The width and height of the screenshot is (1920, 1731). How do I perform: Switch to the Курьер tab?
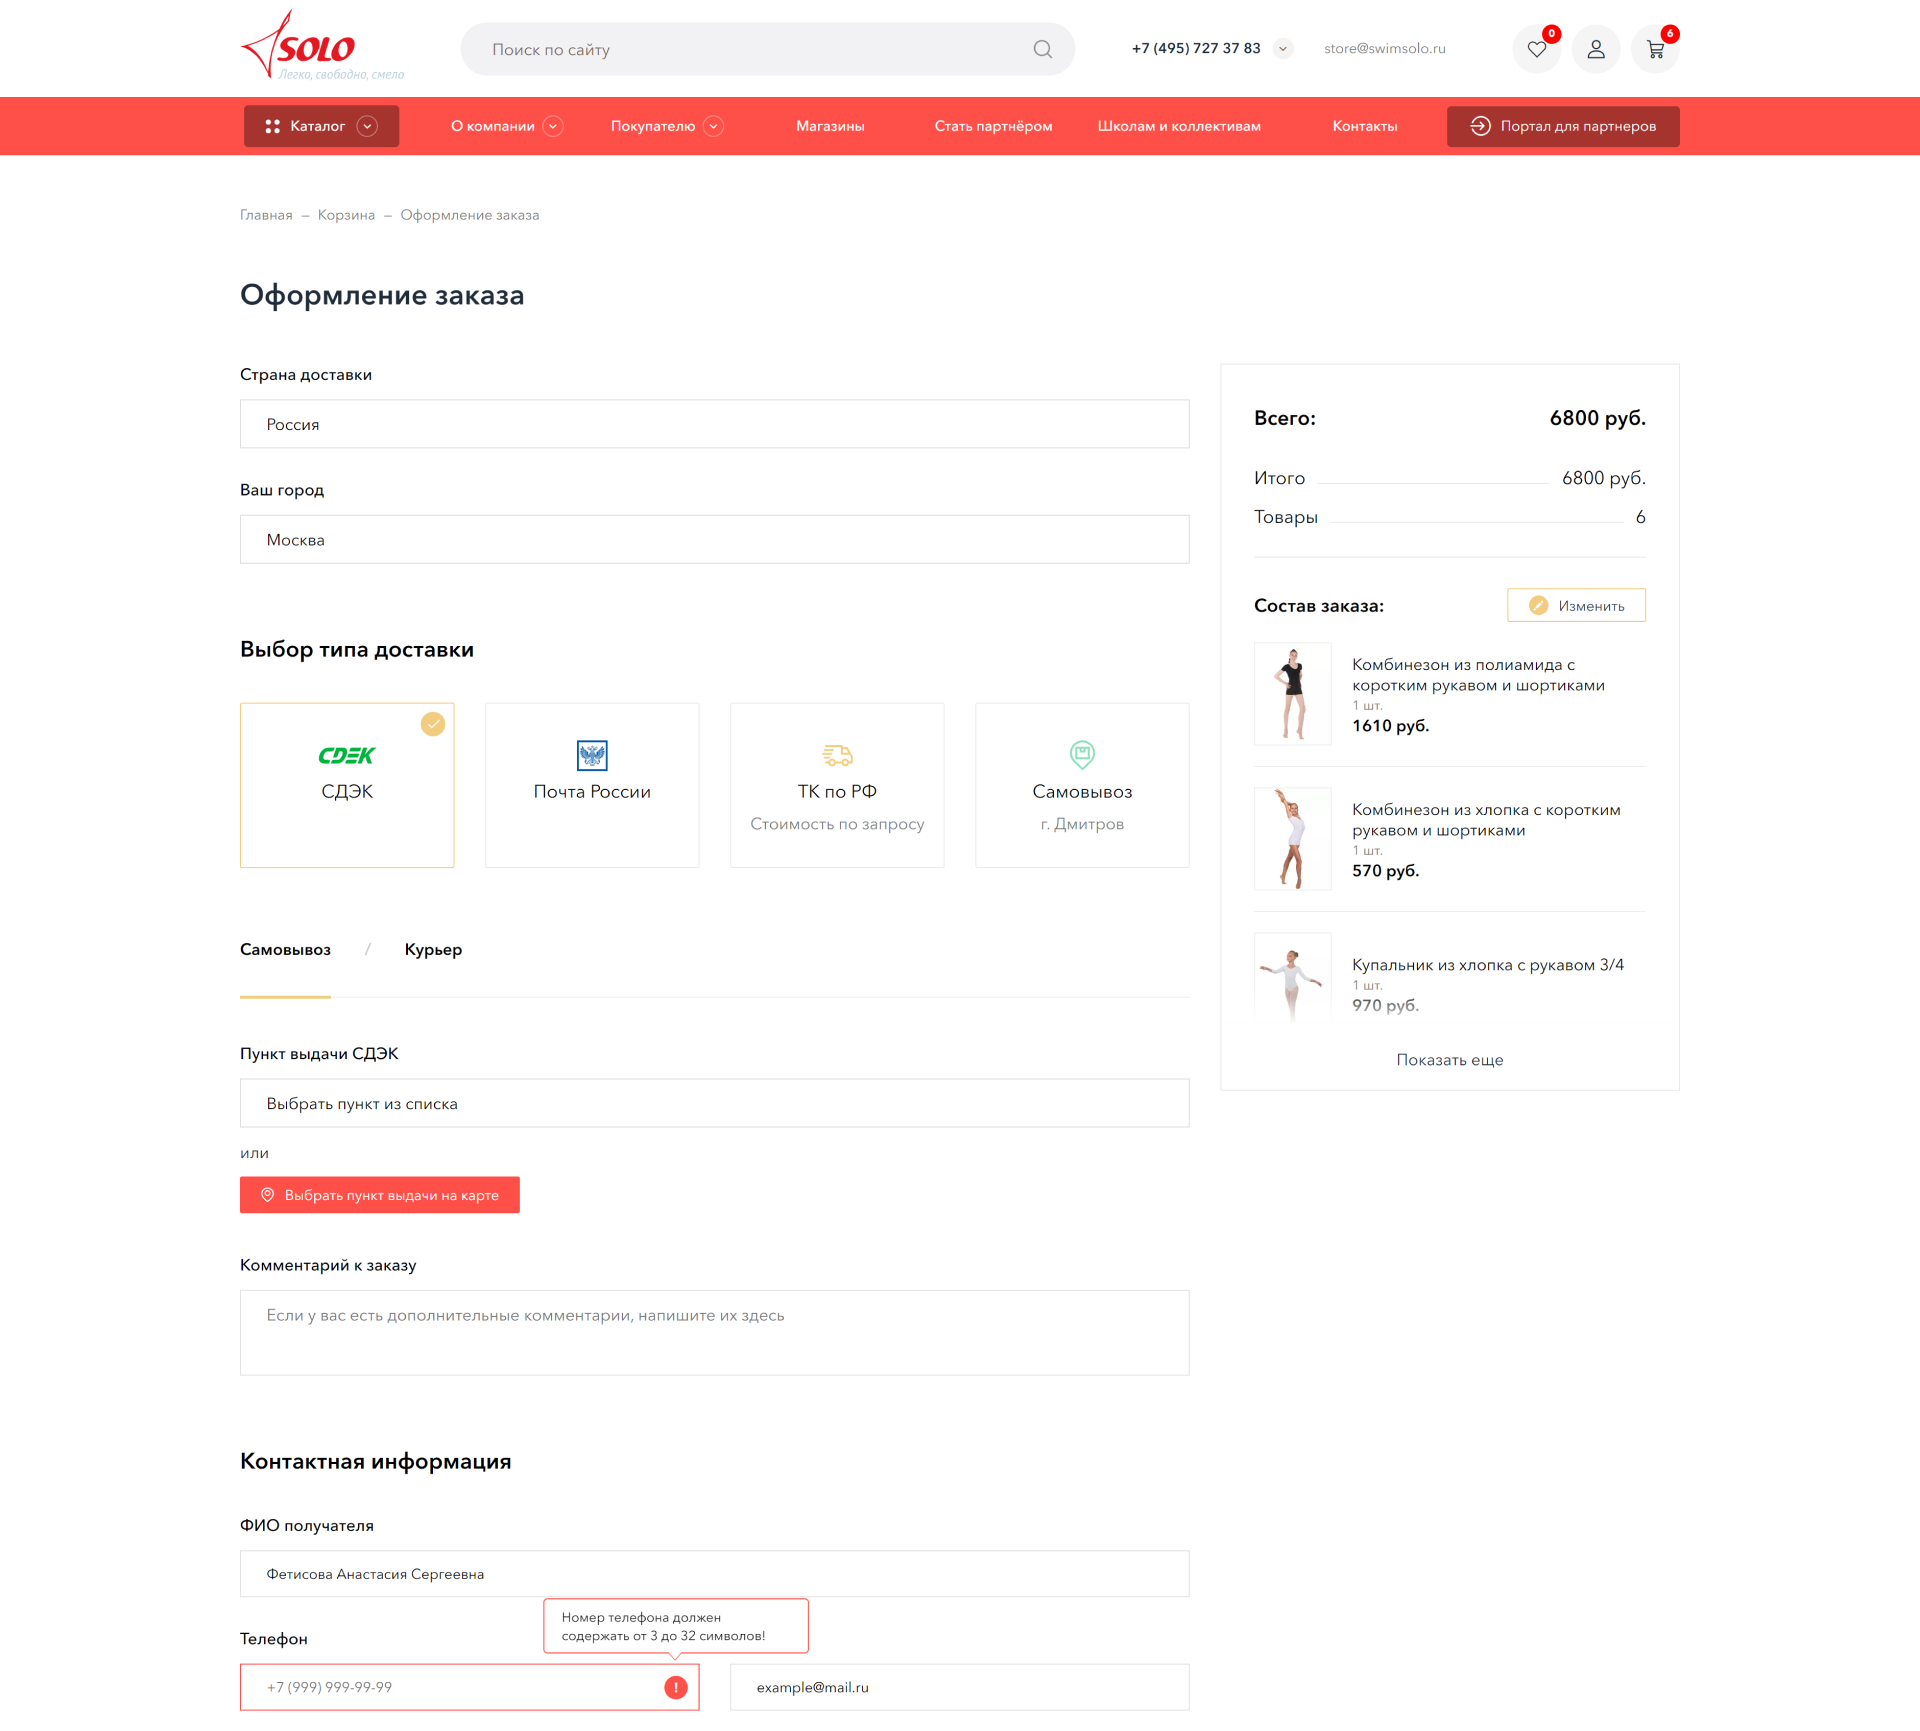[433, 950]
